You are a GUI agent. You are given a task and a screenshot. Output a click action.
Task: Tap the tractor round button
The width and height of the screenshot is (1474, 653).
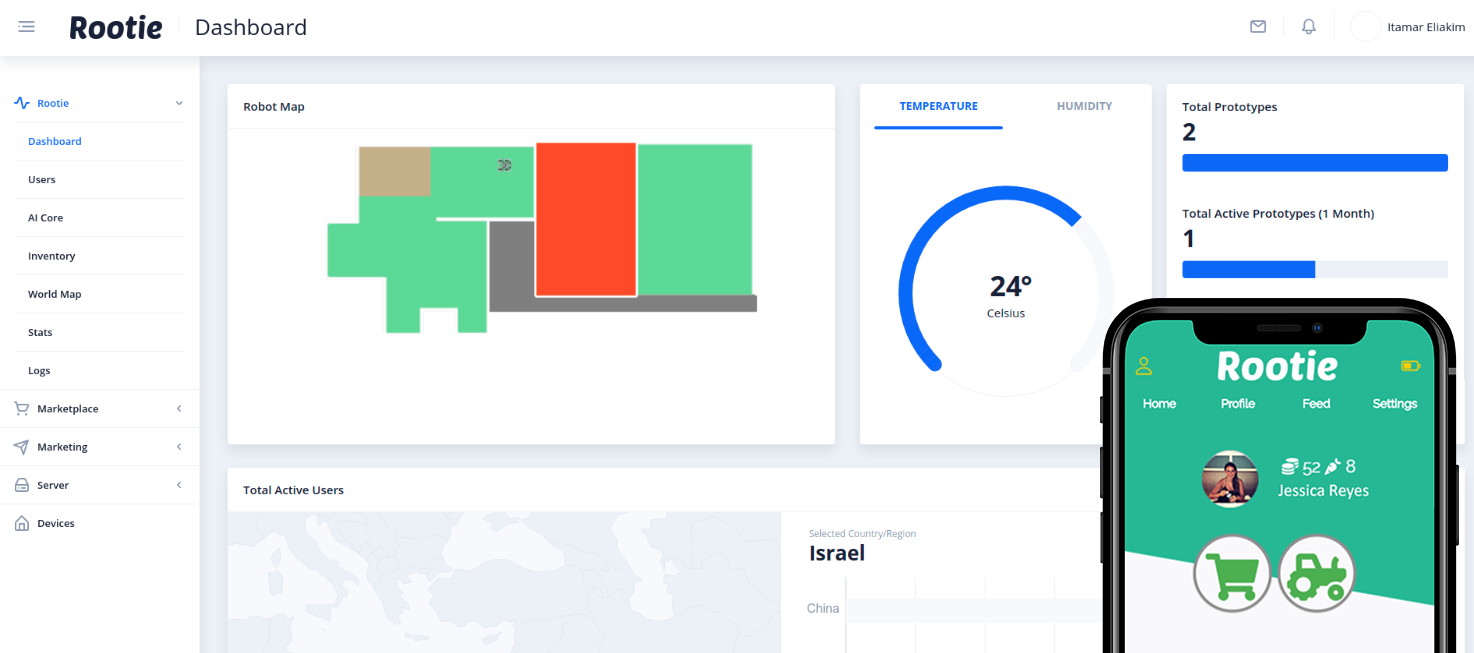(1316, 574)
